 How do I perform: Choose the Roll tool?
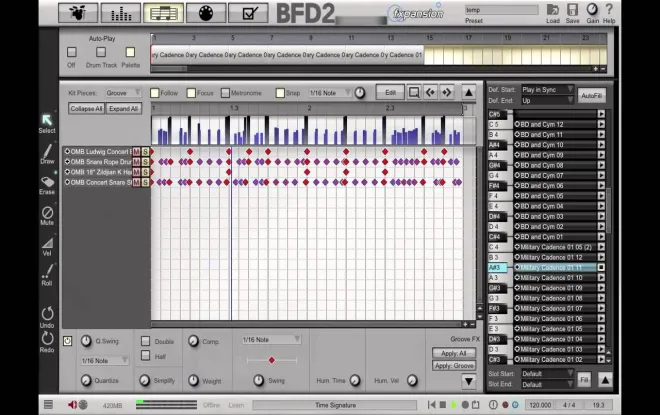click(47, 271)
